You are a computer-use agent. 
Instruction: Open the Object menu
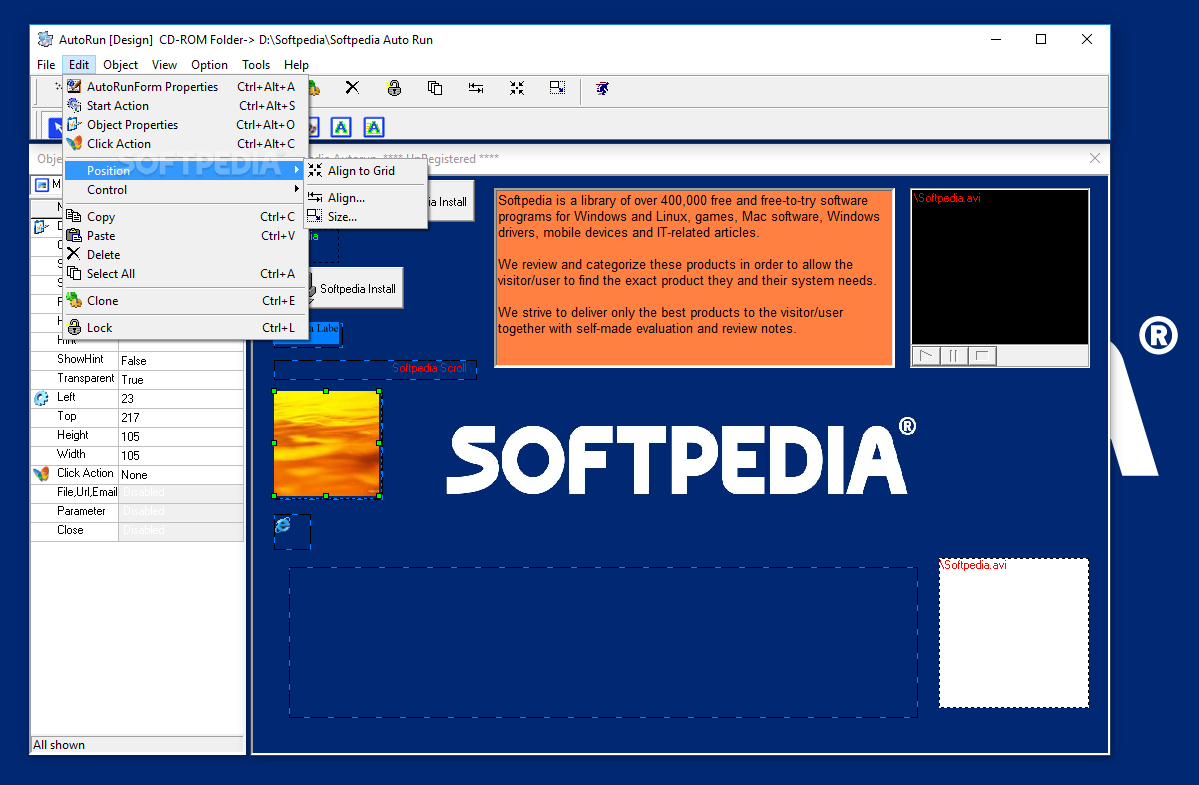120,65
